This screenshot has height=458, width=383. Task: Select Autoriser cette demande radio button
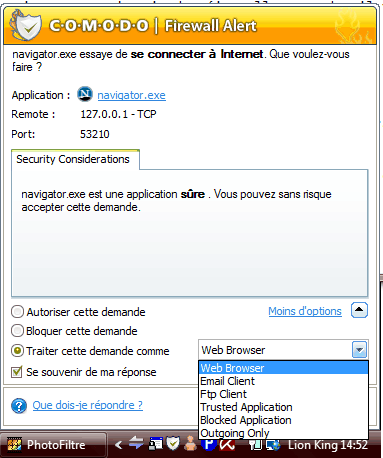[x=17, y=312]
